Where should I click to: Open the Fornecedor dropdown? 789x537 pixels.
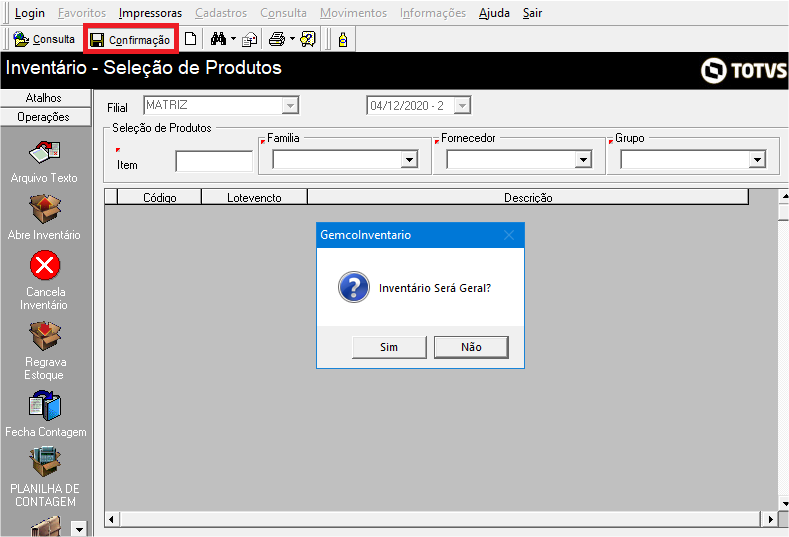583,160
